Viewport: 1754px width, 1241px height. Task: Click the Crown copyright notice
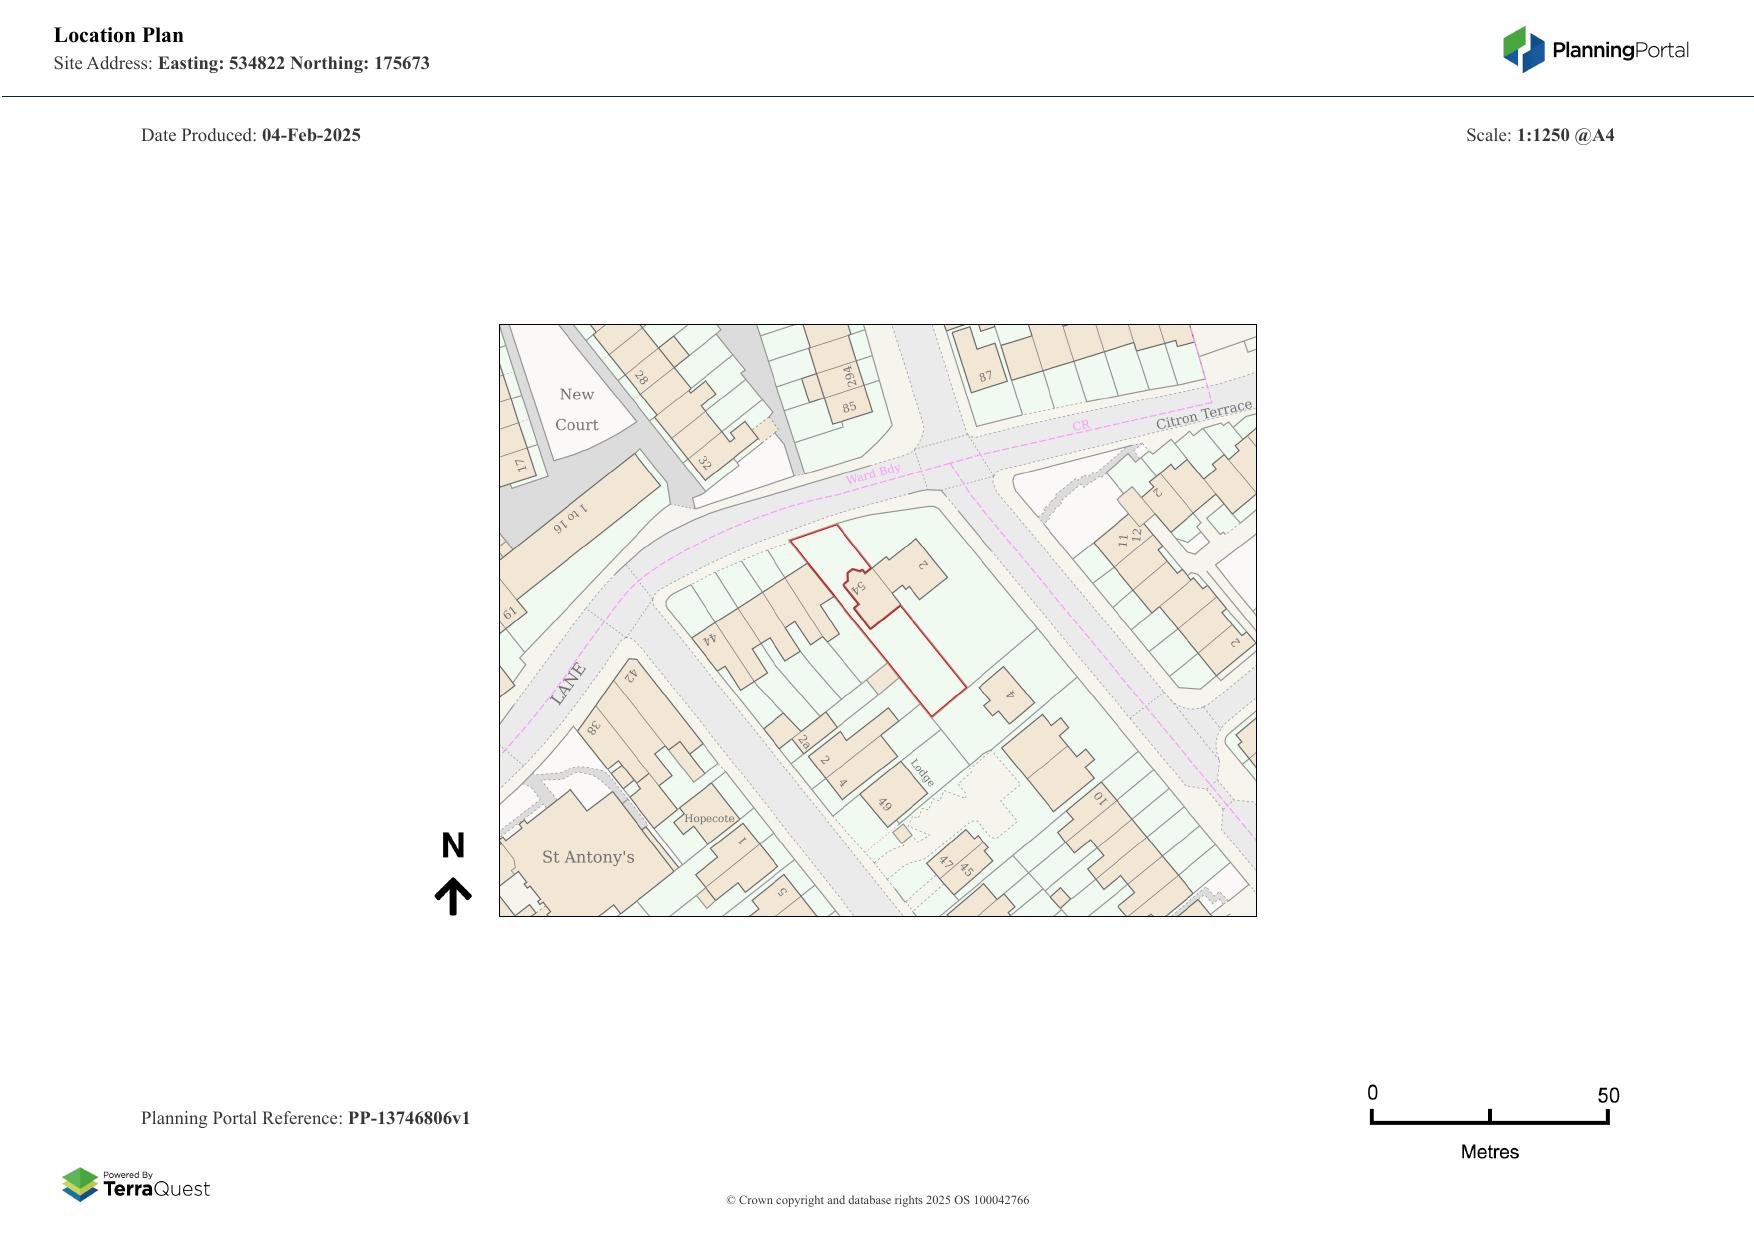point(877,1200)
